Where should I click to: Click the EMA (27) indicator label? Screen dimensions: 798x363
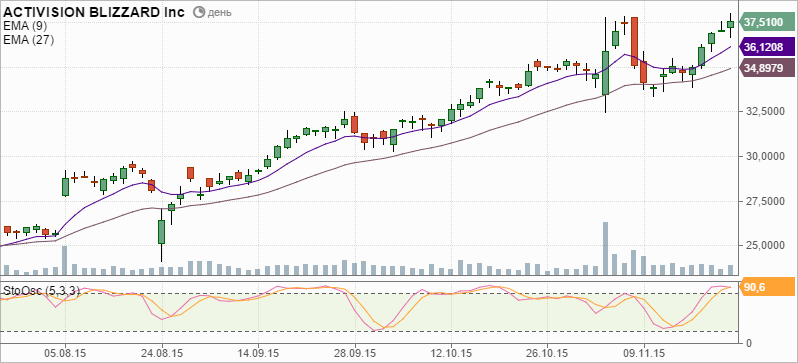click(27, 40)
